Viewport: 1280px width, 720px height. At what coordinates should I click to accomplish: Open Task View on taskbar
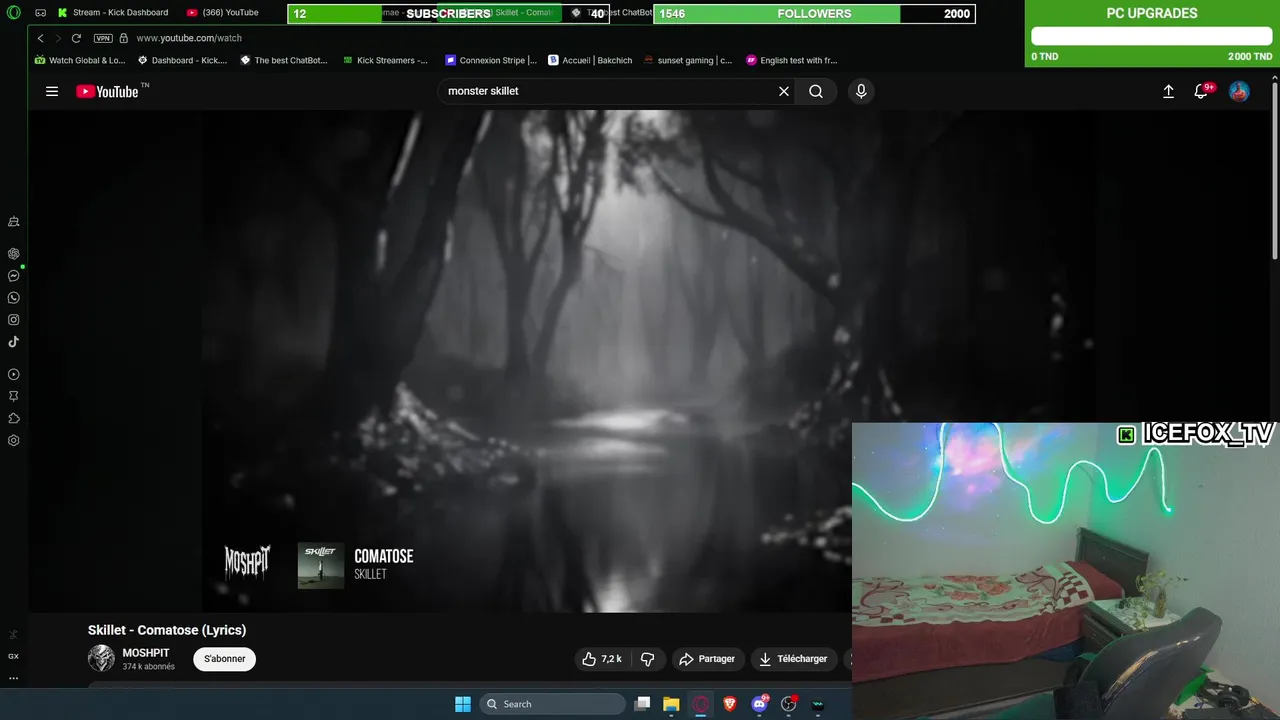(x=643, y=704)
